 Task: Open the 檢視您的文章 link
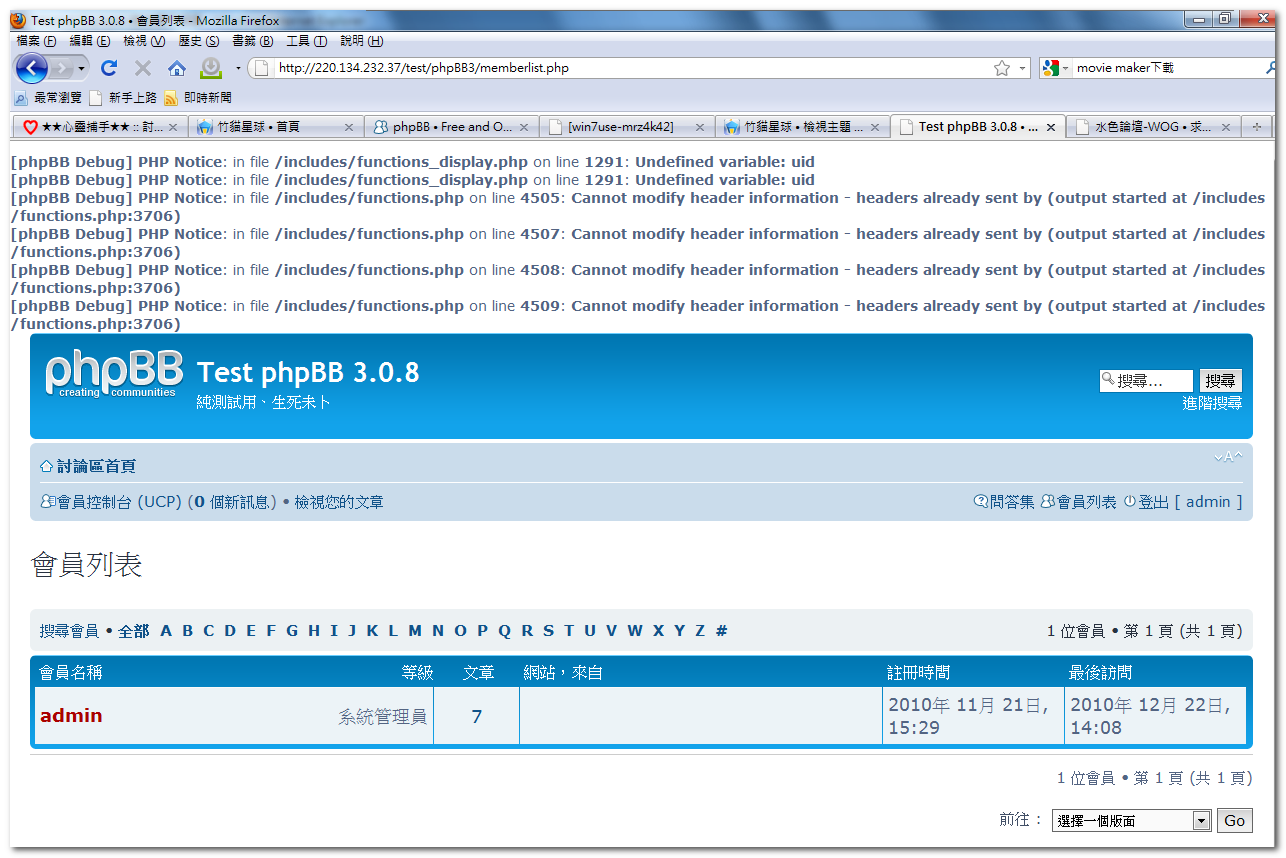pyautogui.click(x=339, y=502)
